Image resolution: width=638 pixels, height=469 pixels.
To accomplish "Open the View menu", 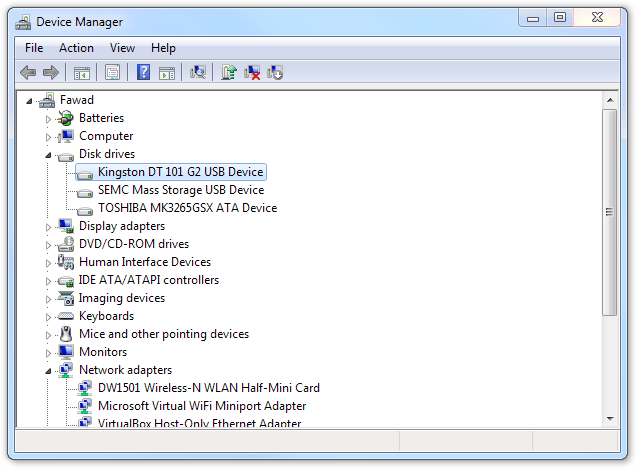I will [x=122, y=48].
